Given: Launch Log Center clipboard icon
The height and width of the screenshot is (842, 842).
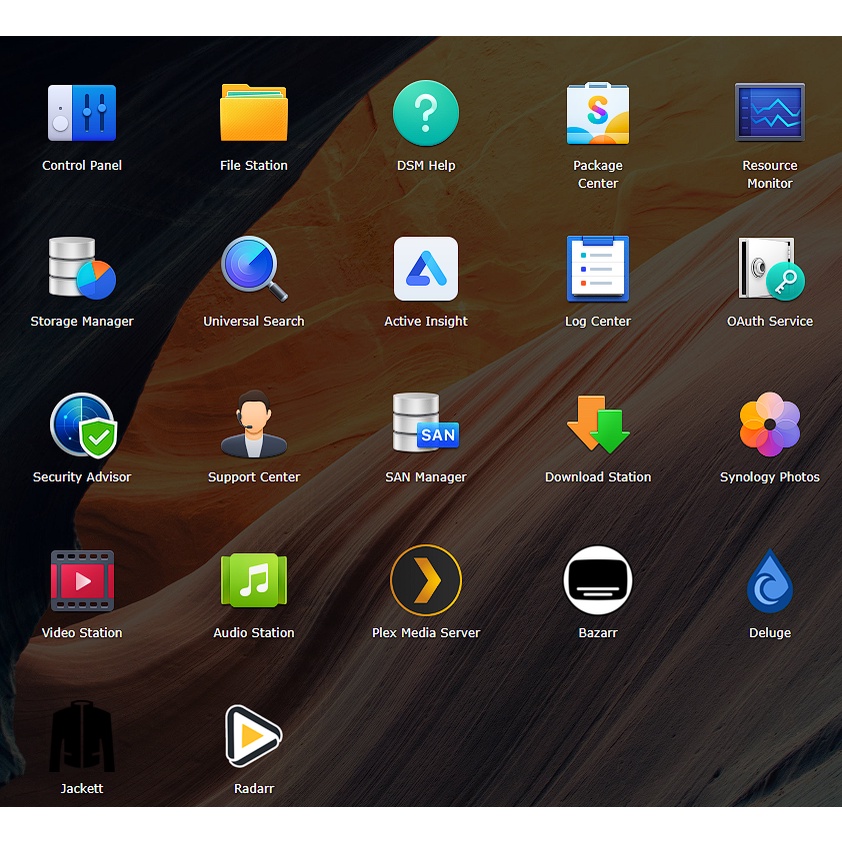Looking at the screenshot, I should pyautogui.click(x=598, y=268).
